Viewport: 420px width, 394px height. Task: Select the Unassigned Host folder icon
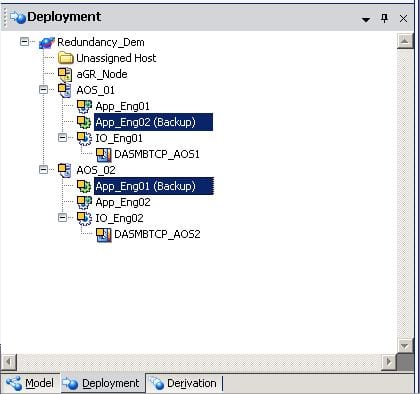(66, 58)
